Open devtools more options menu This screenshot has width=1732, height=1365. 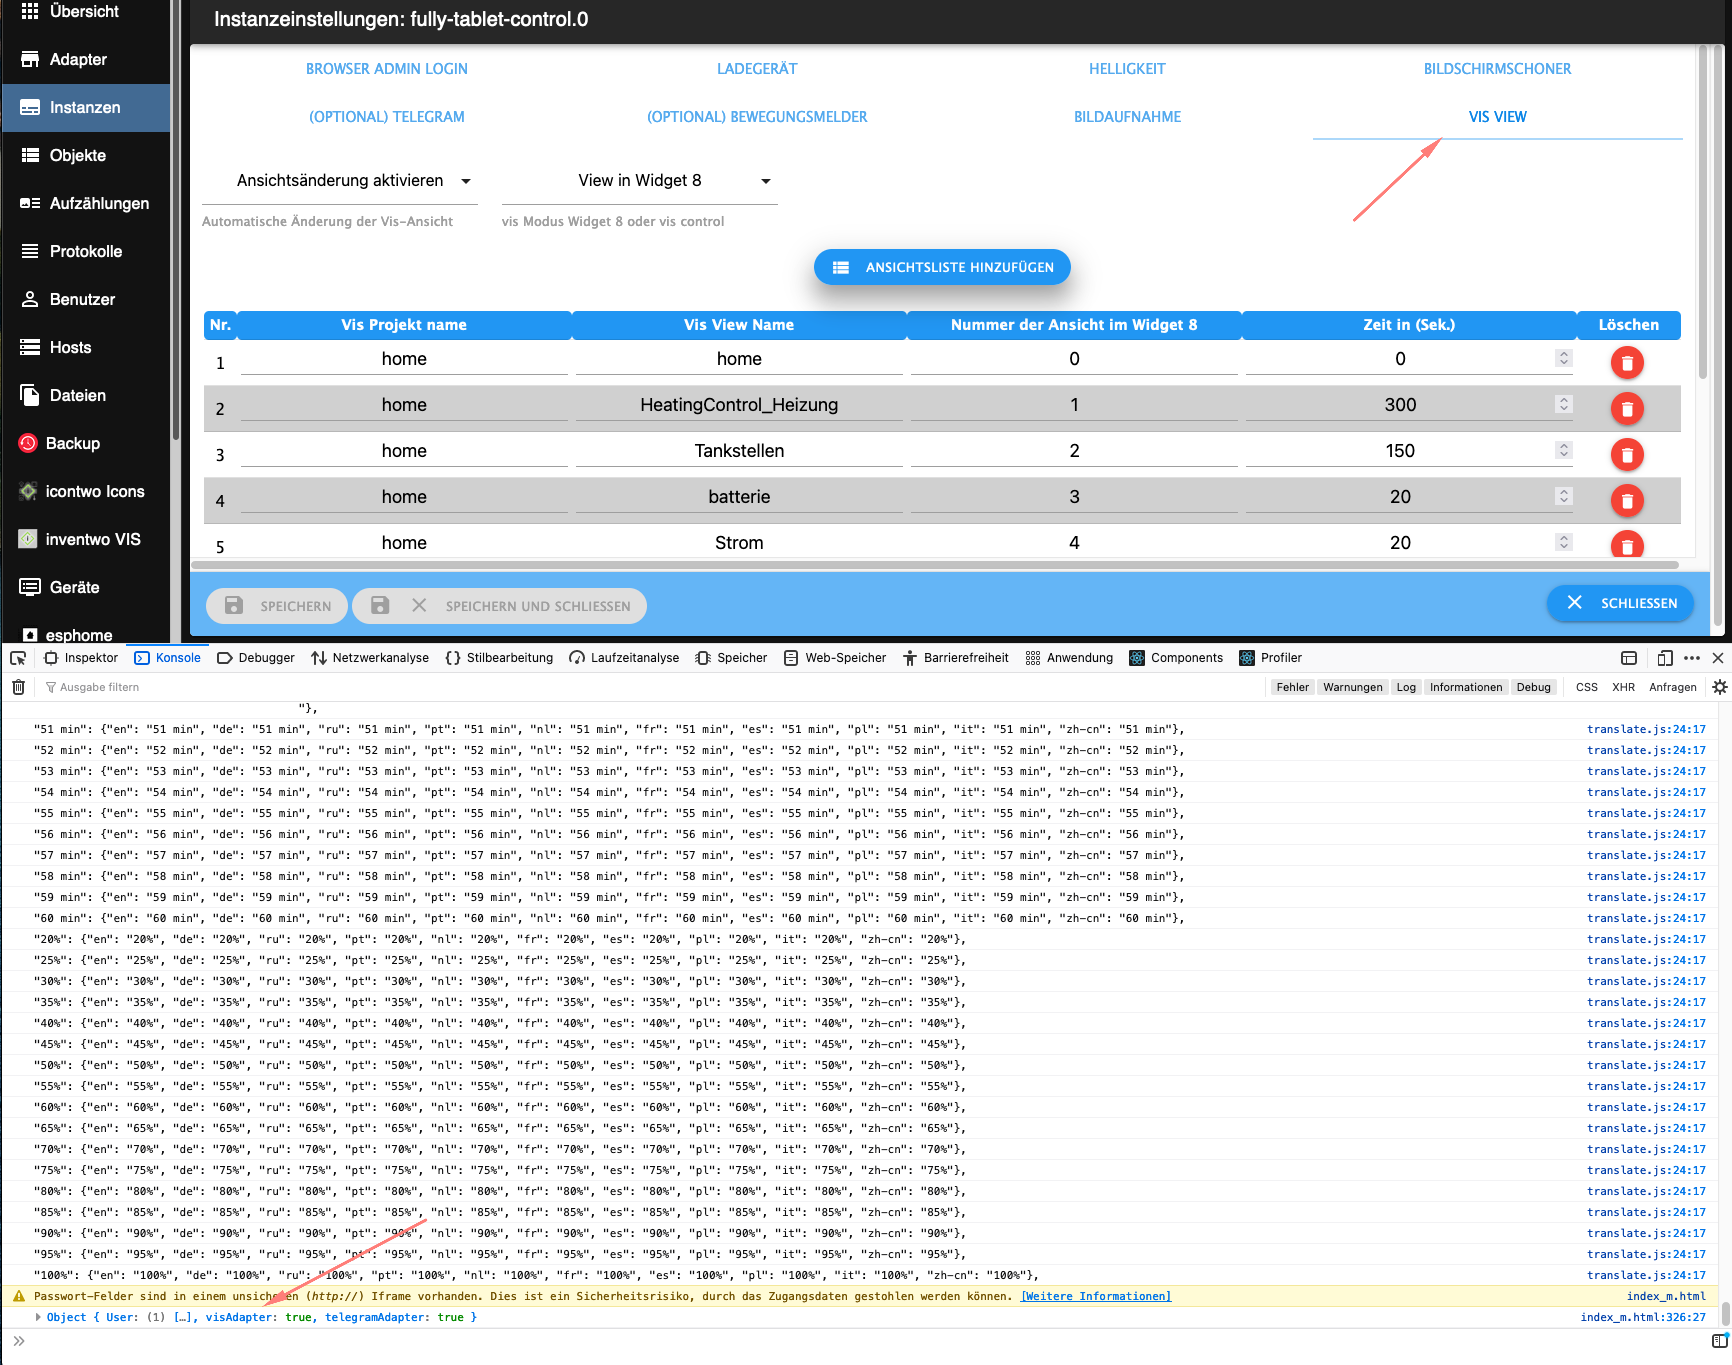coord(1692,658)
